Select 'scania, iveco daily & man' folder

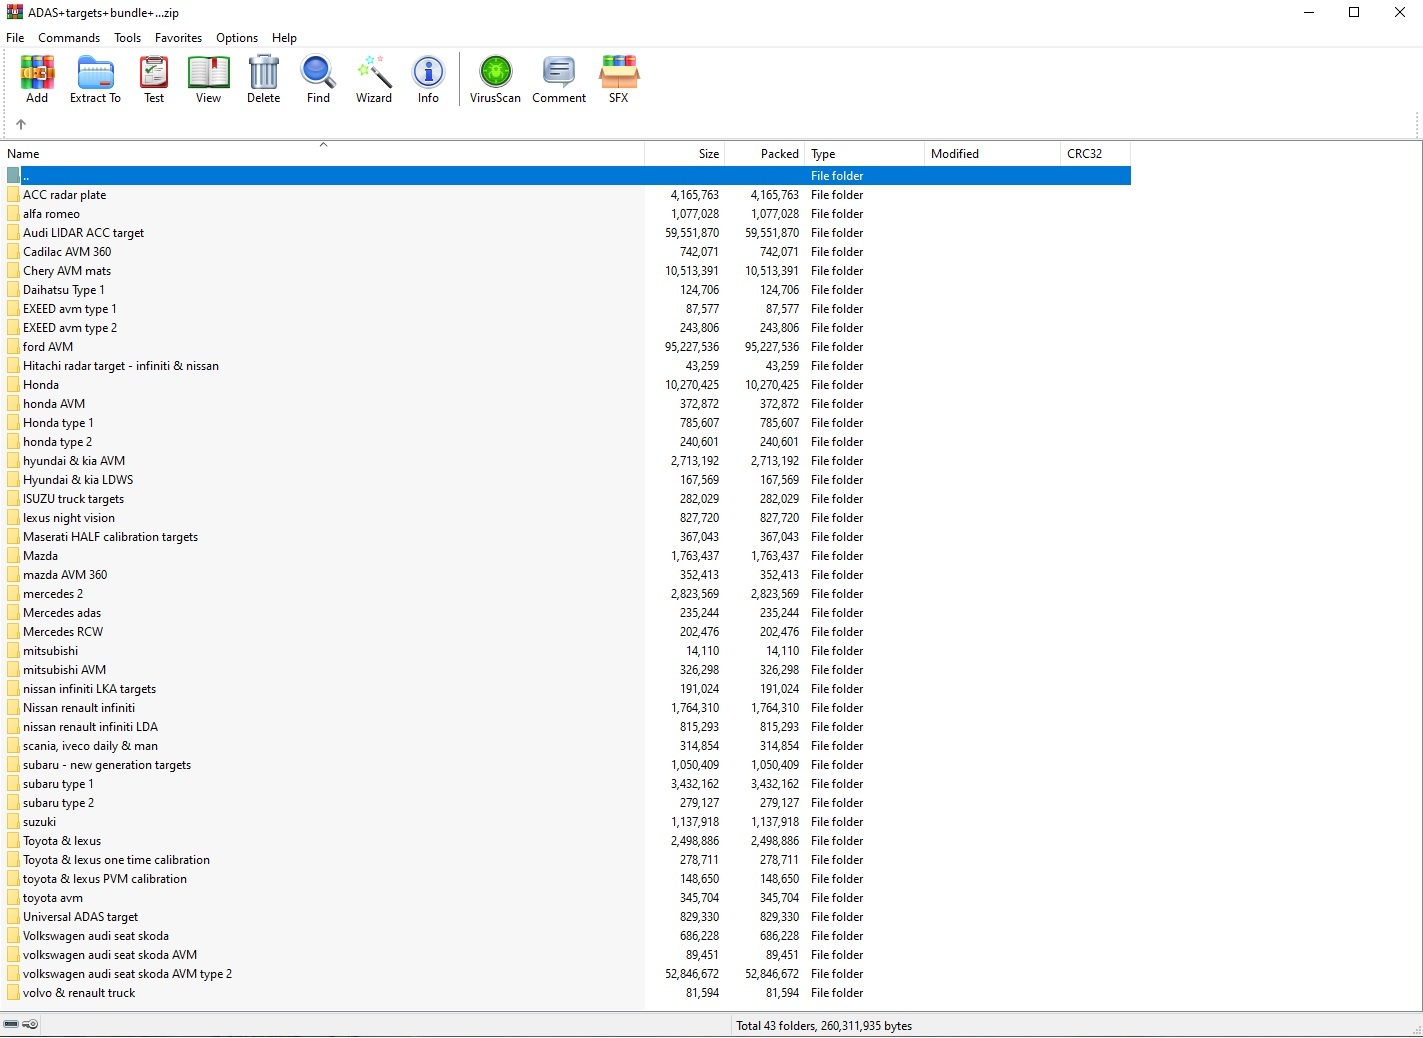pyautogui.click(x=90, y=746)
